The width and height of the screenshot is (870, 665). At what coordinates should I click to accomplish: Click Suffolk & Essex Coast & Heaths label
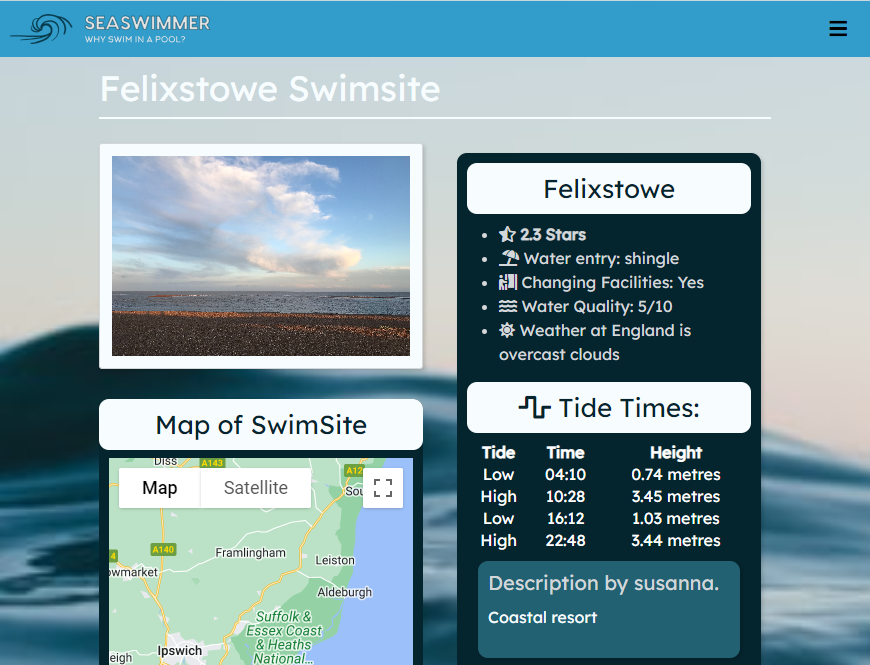coord(284,638)
